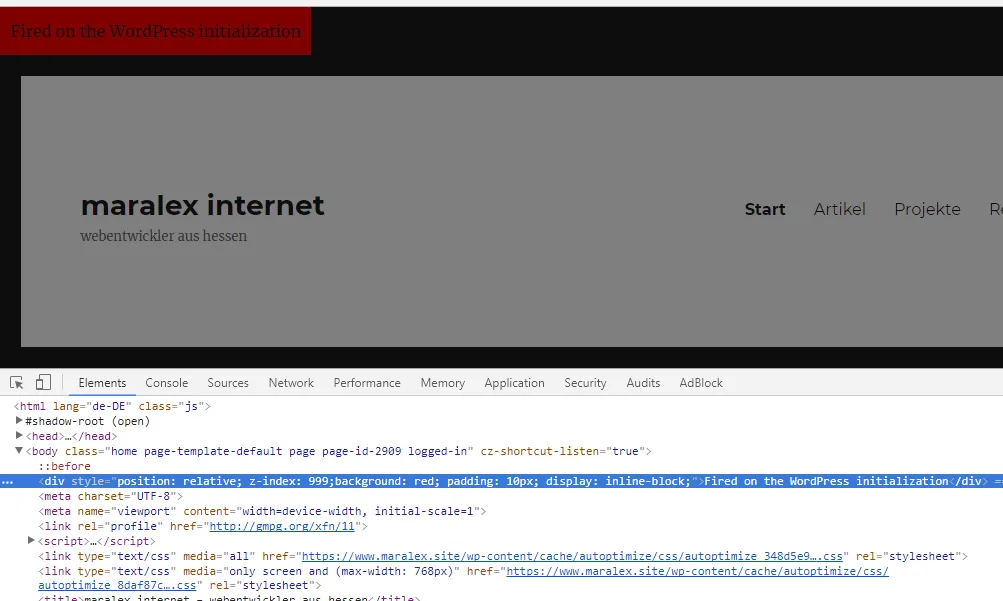Open the Sources tab
Viewport: 1003px width, 601px height.
coord(228,382)
